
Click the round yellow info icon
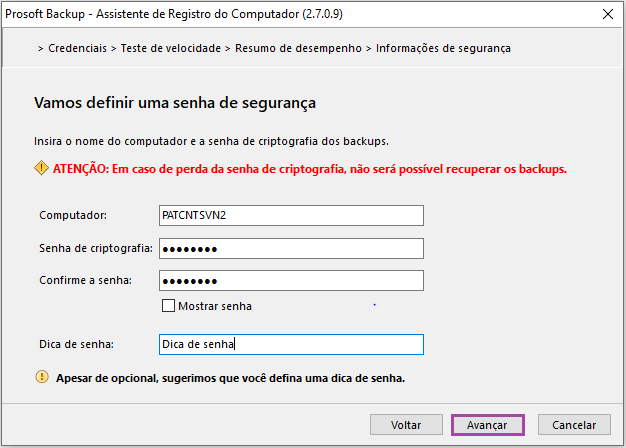(42, 377)
